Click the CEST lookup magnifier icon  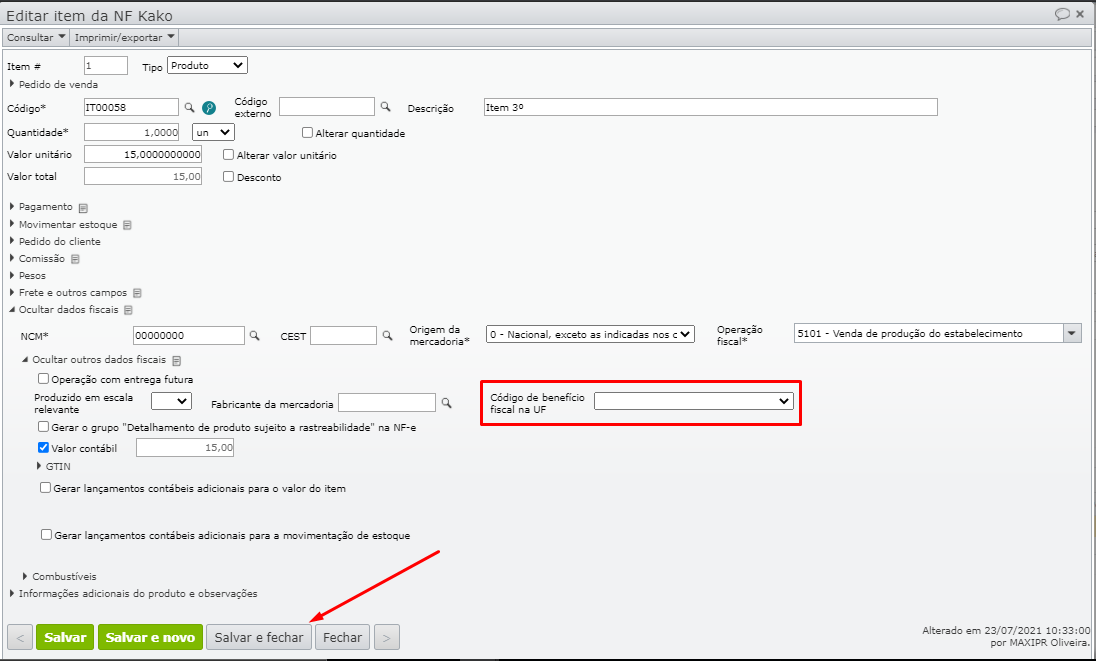(x=387, y=335)
